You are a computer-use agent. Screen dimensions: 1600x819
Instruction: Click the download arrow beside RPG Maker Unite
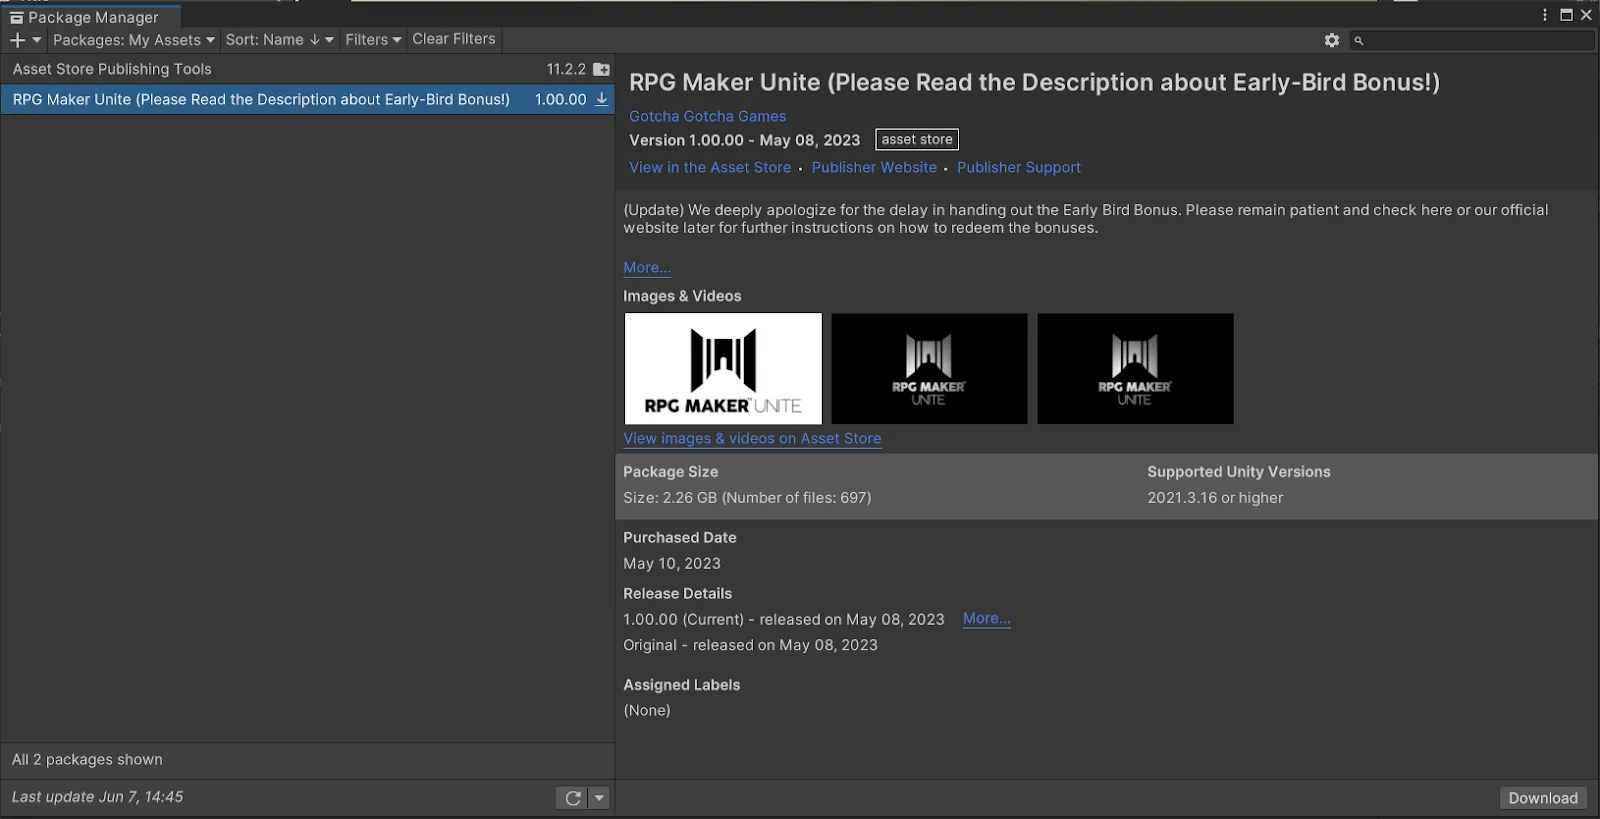[x=602, y=99]
